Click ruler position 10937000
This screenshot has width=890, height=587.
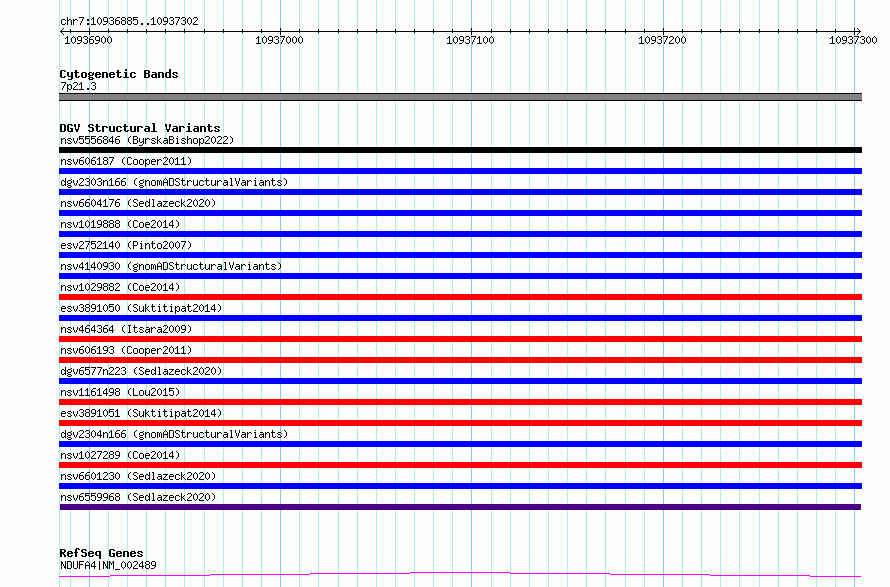point(279,40)
